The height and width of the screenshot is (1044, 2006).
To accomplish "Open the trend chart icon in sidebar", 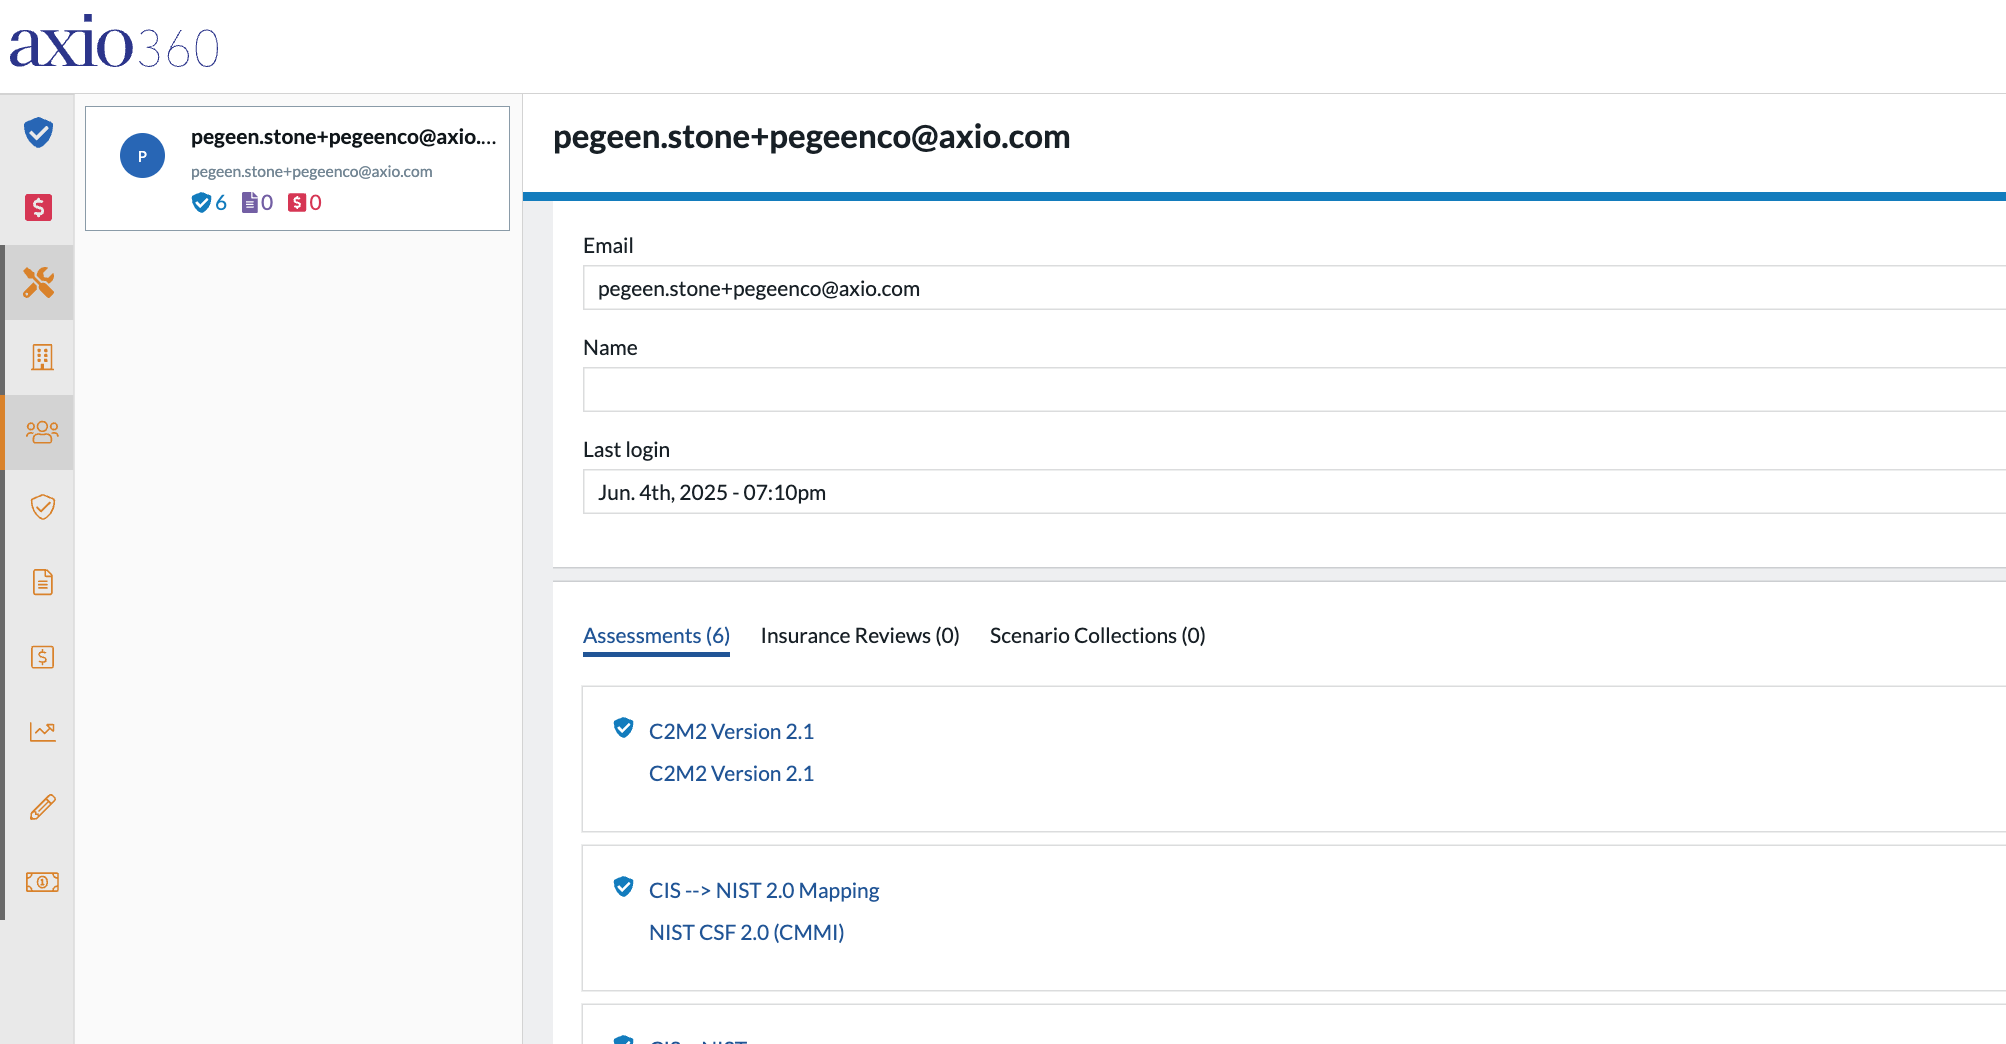I will tap(42, 732).
